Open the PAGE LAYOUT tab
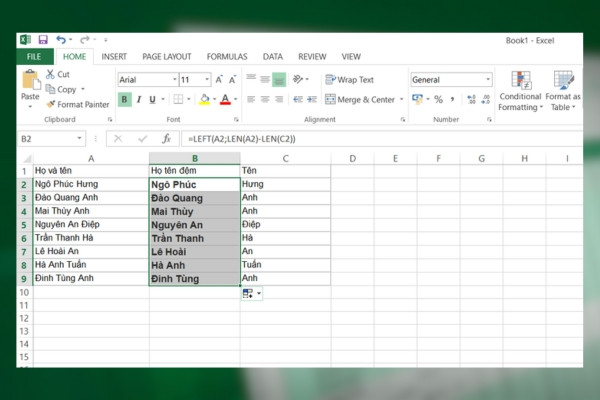 [x=167, y=57]
